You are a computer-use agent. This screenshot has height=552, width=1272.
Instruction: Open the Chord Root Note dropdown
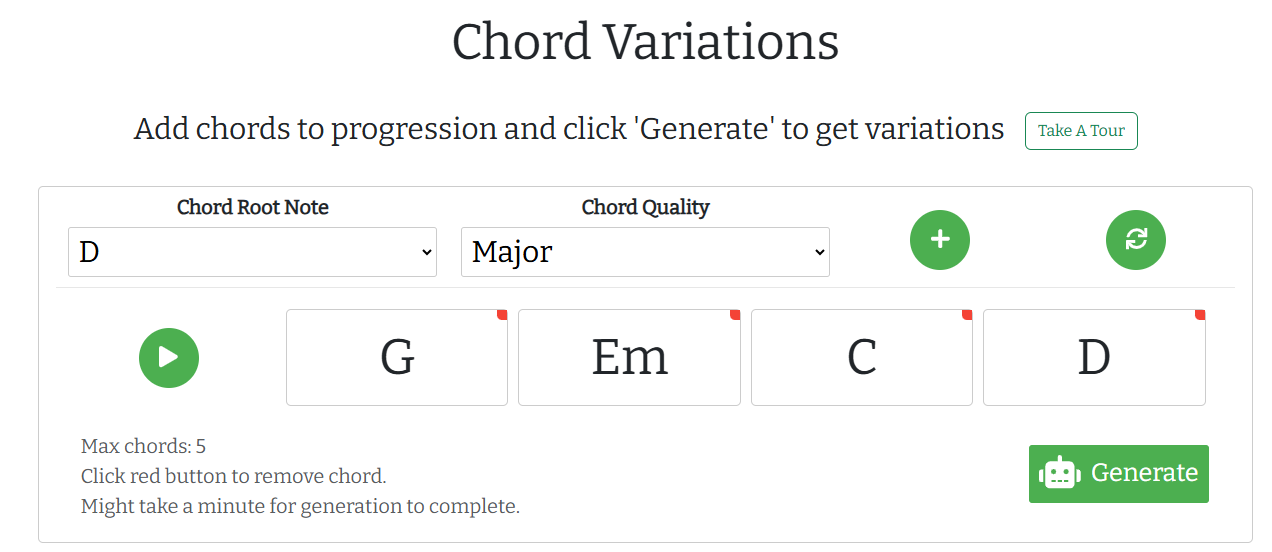click(252, 252)
